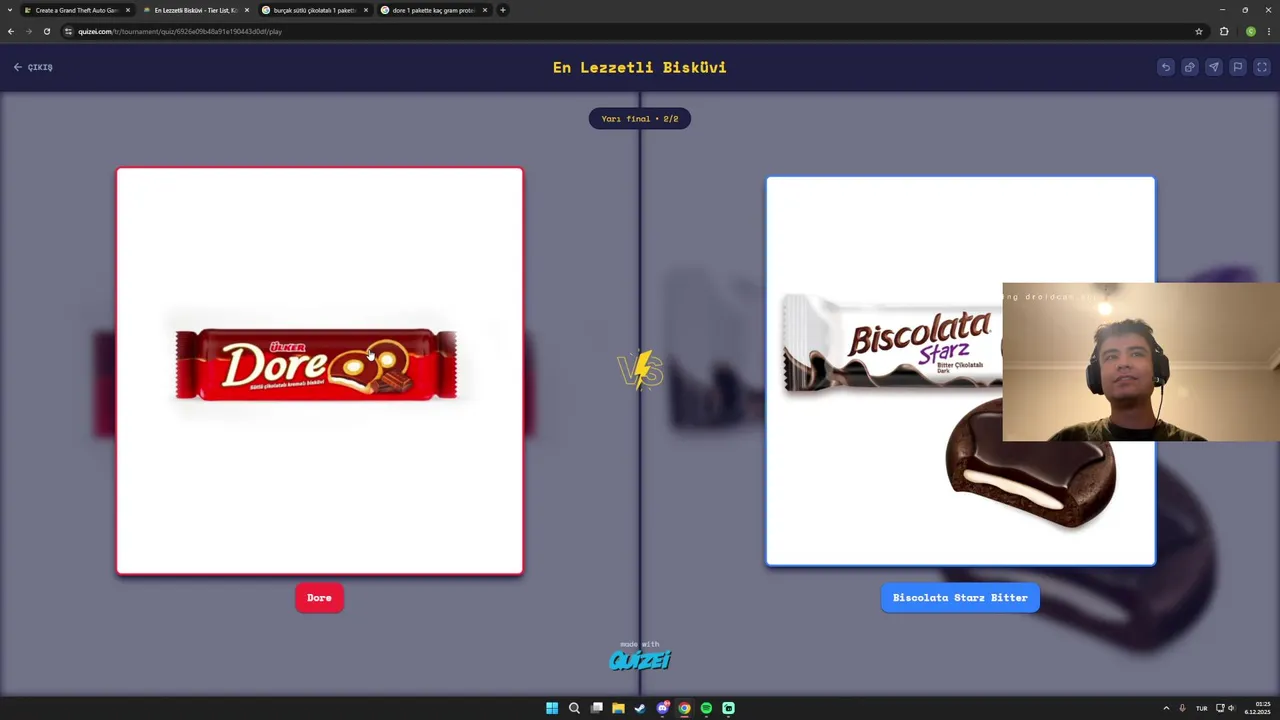Reload the current page

coord(46,31)
